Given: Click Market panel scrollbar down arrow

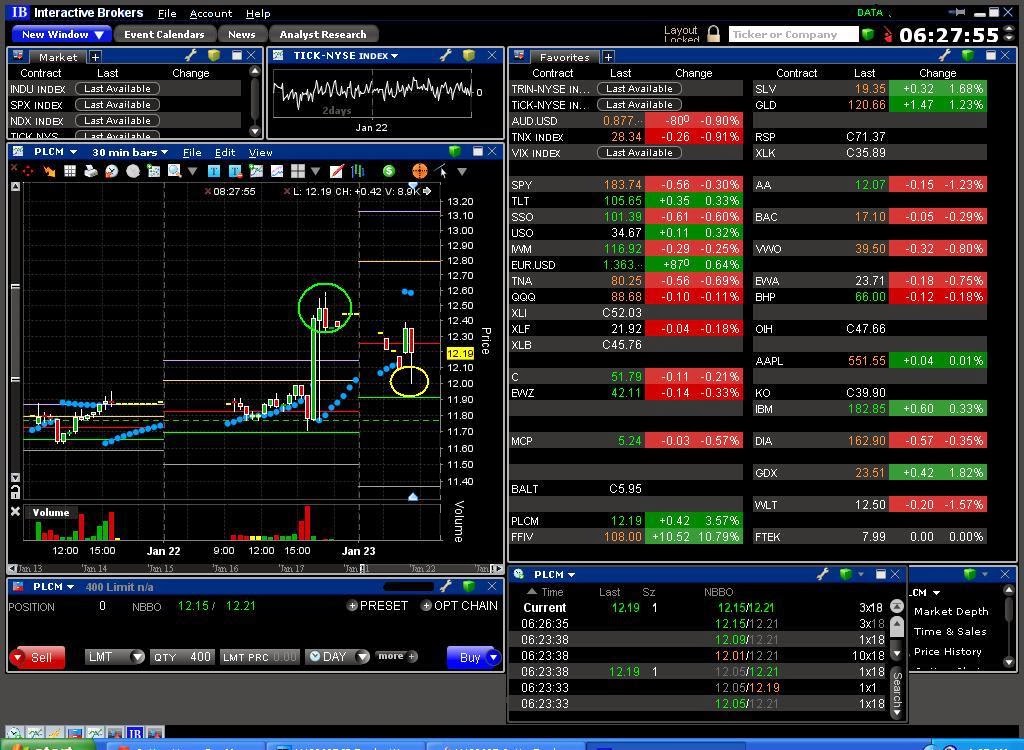Looking at the screenshot, I should 255,131.
